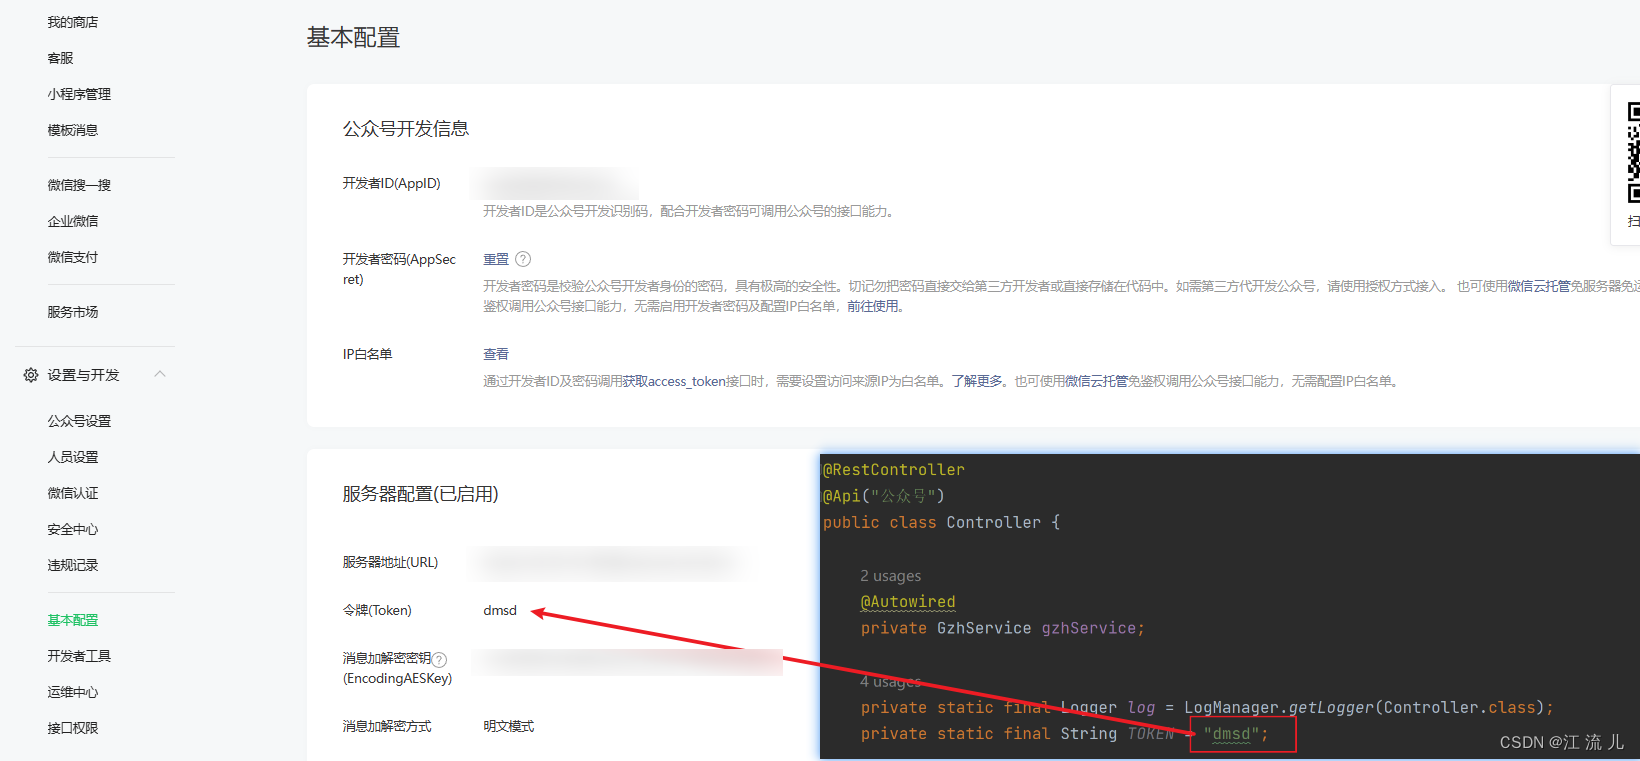Open 接口权限
1640x761 pixels.
[73, 728]
